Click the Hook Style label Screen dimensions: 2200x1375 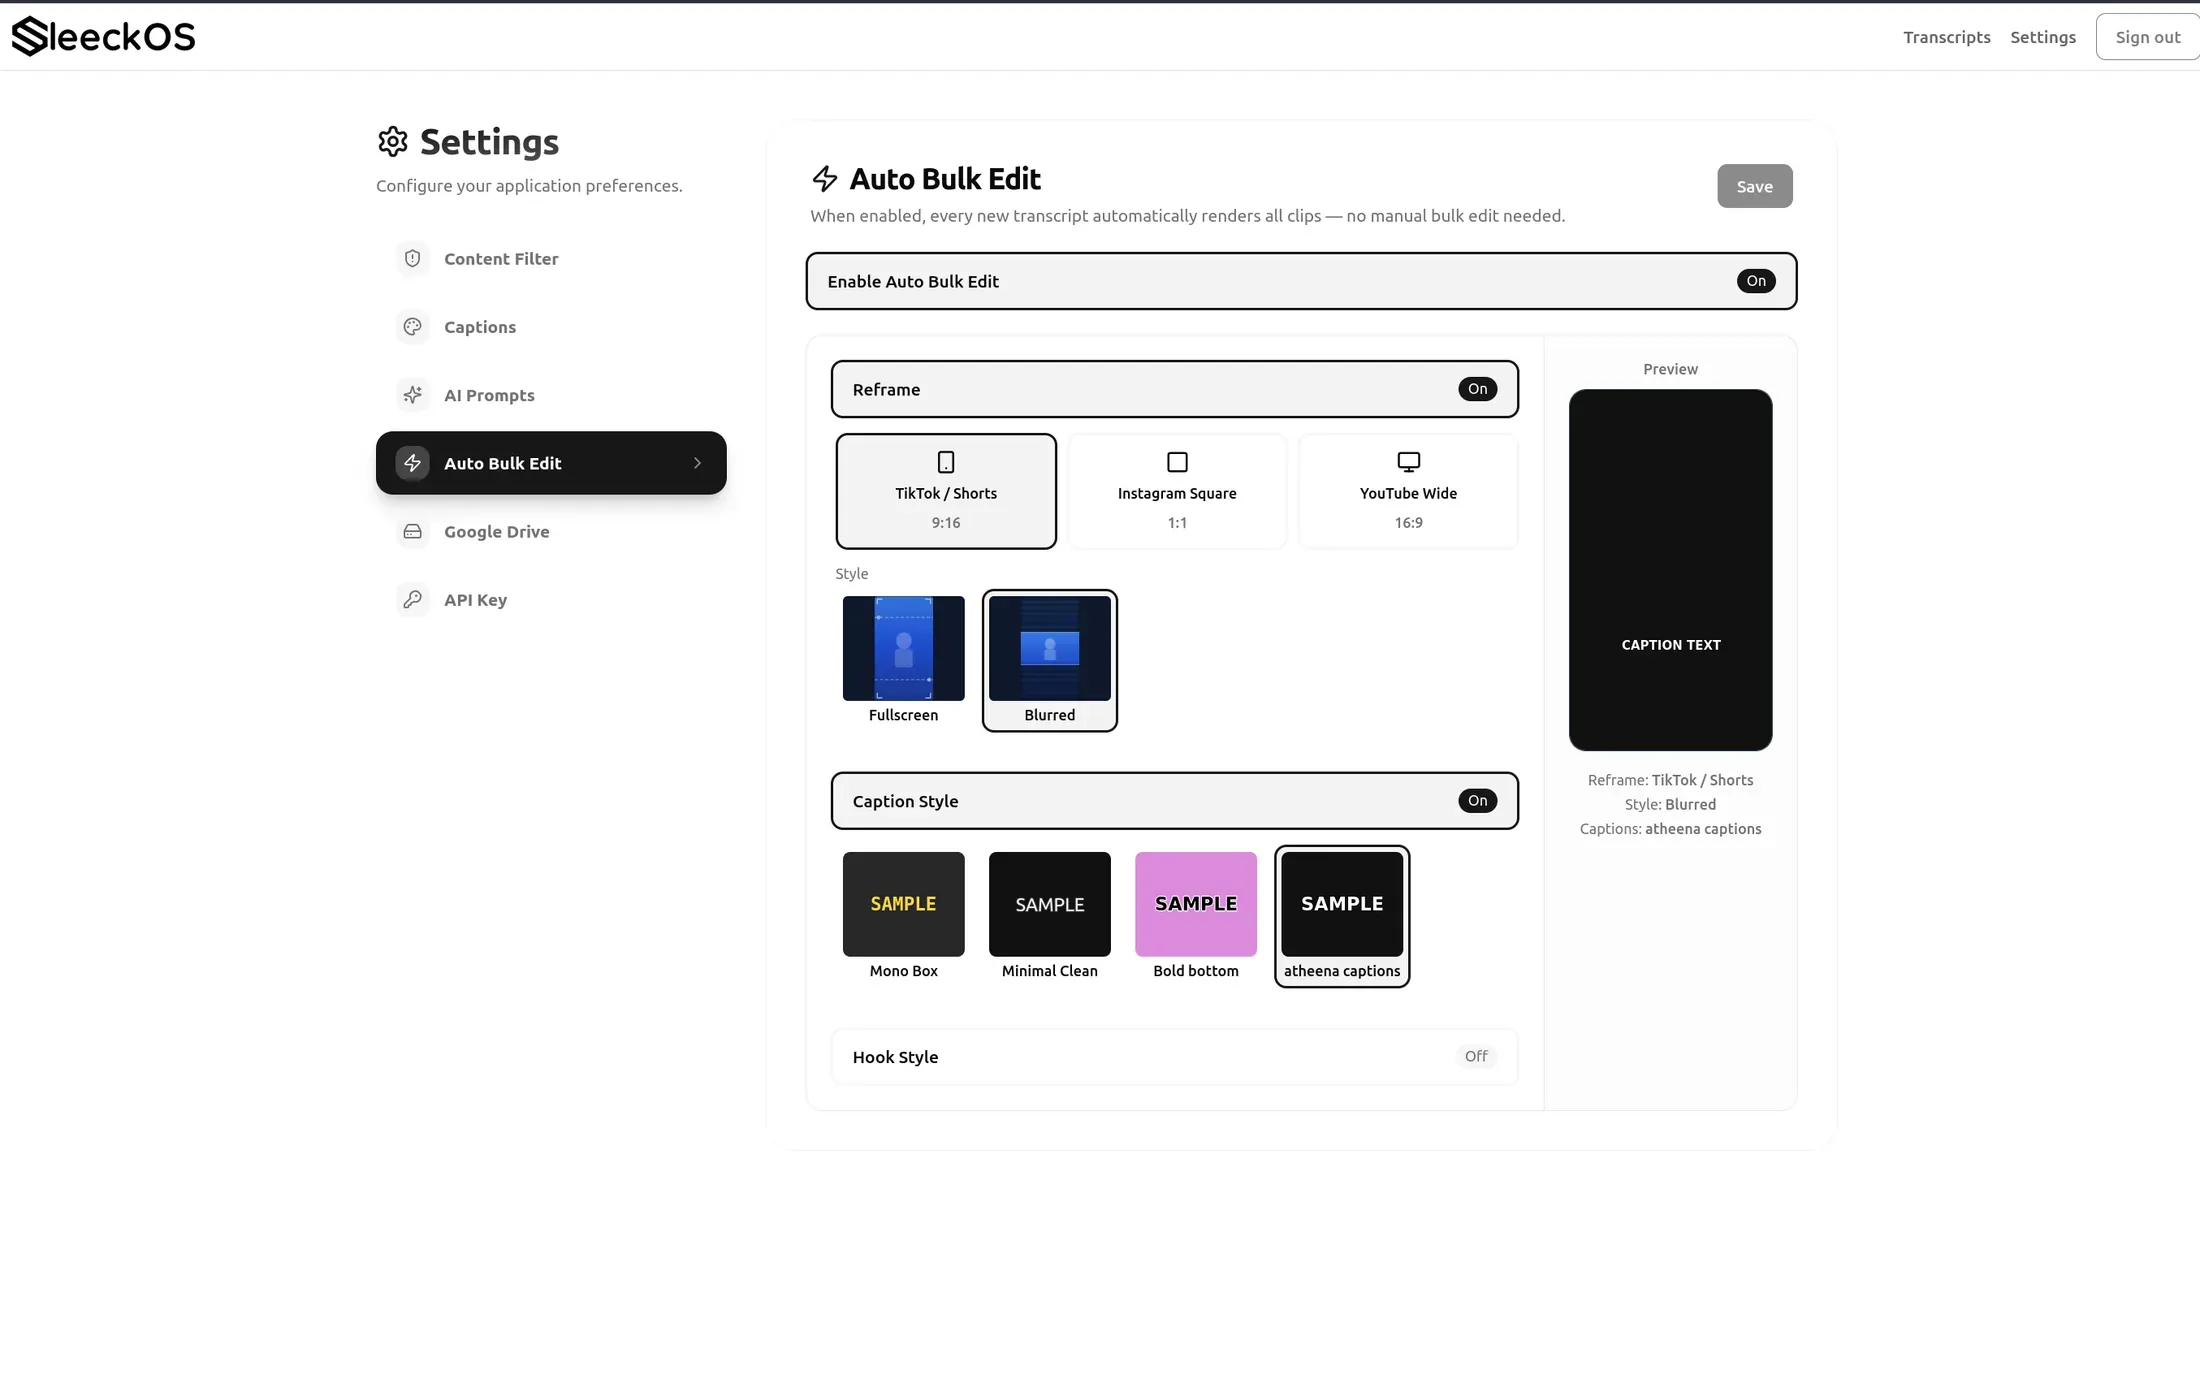(895, 1057)
